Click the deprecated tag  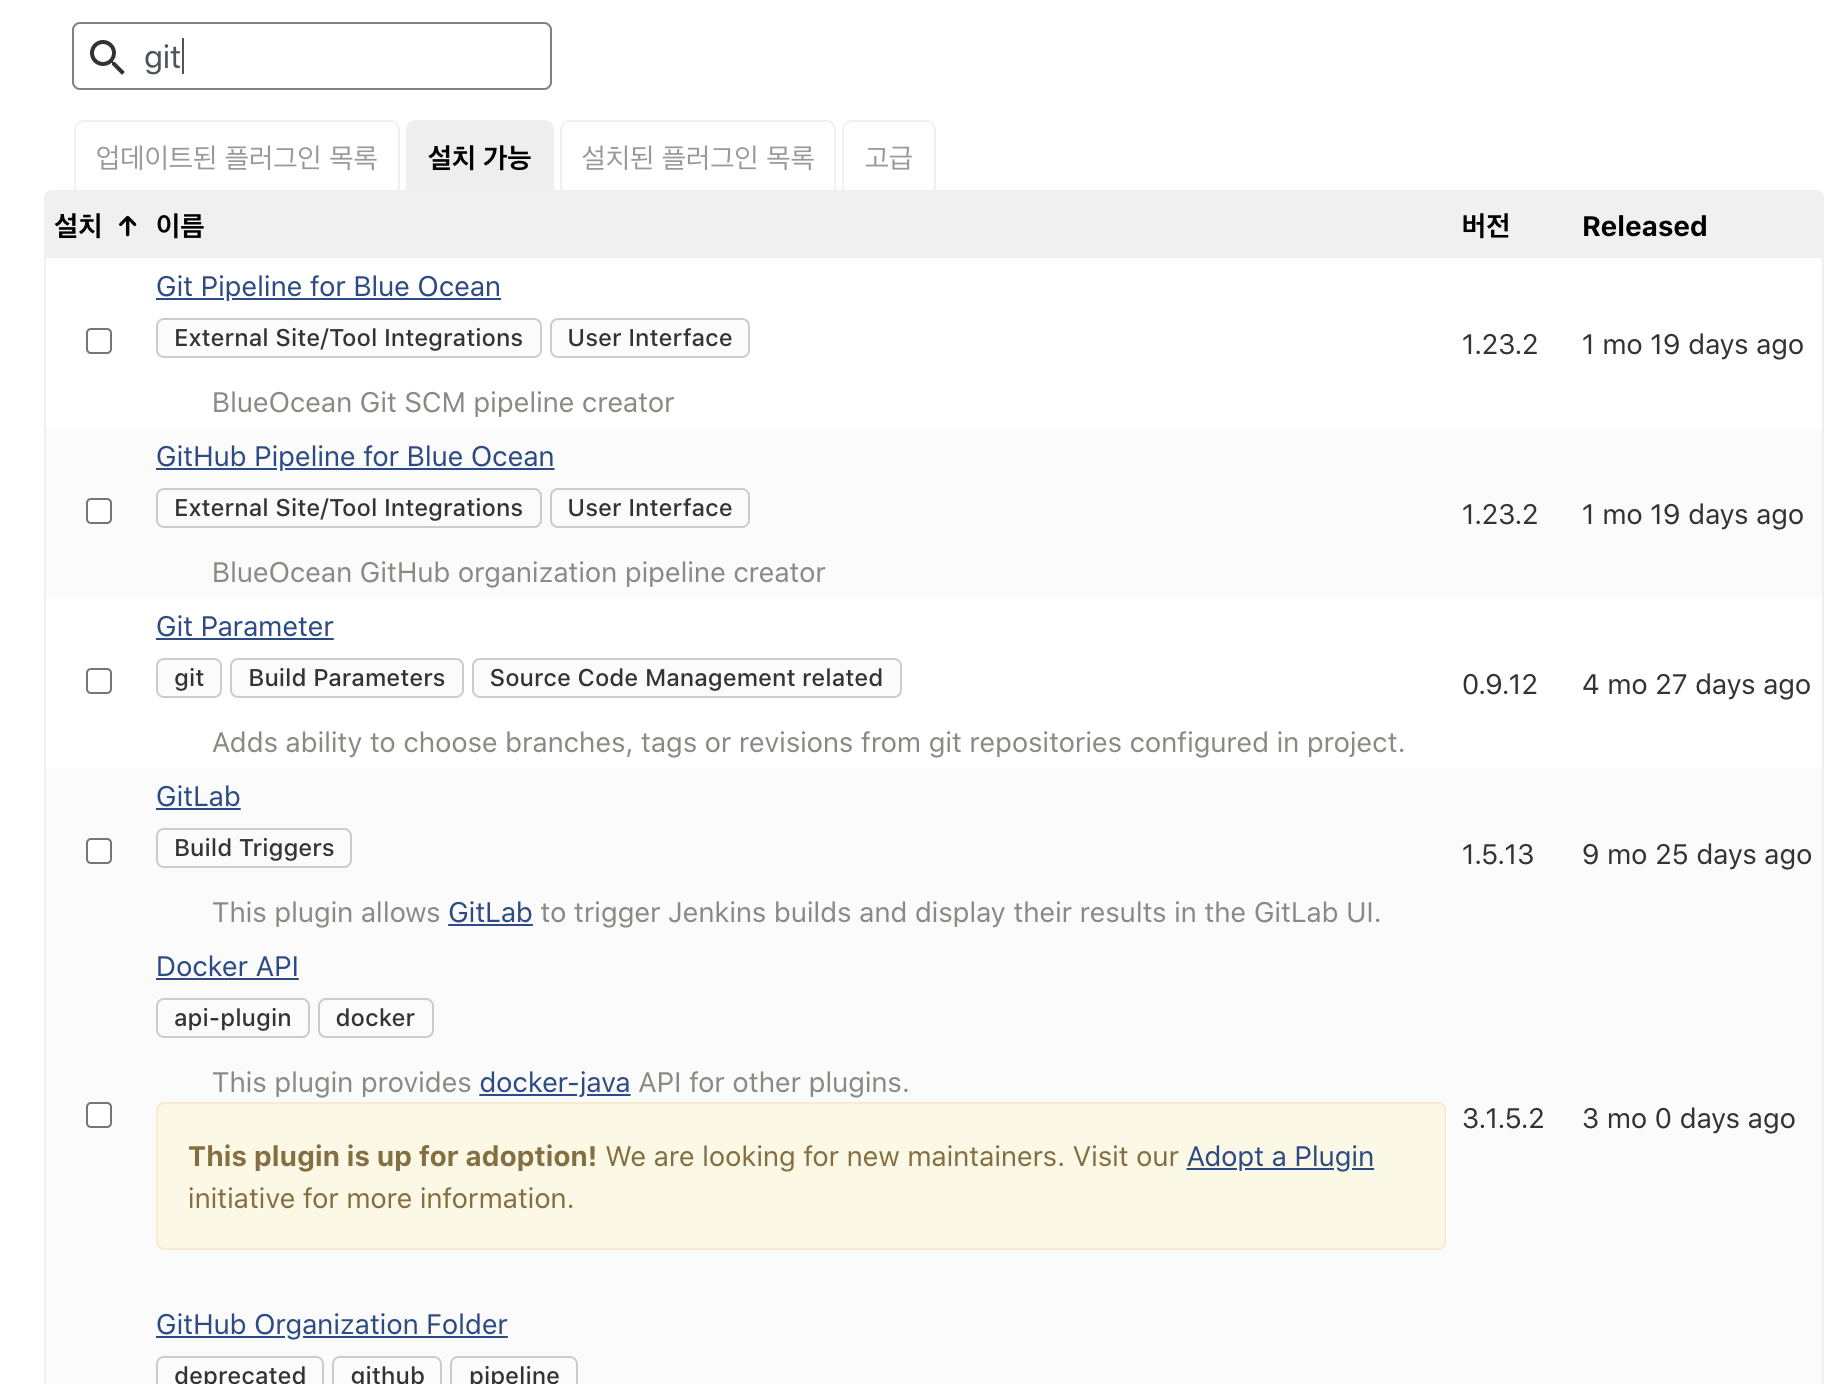(240, 1372)
